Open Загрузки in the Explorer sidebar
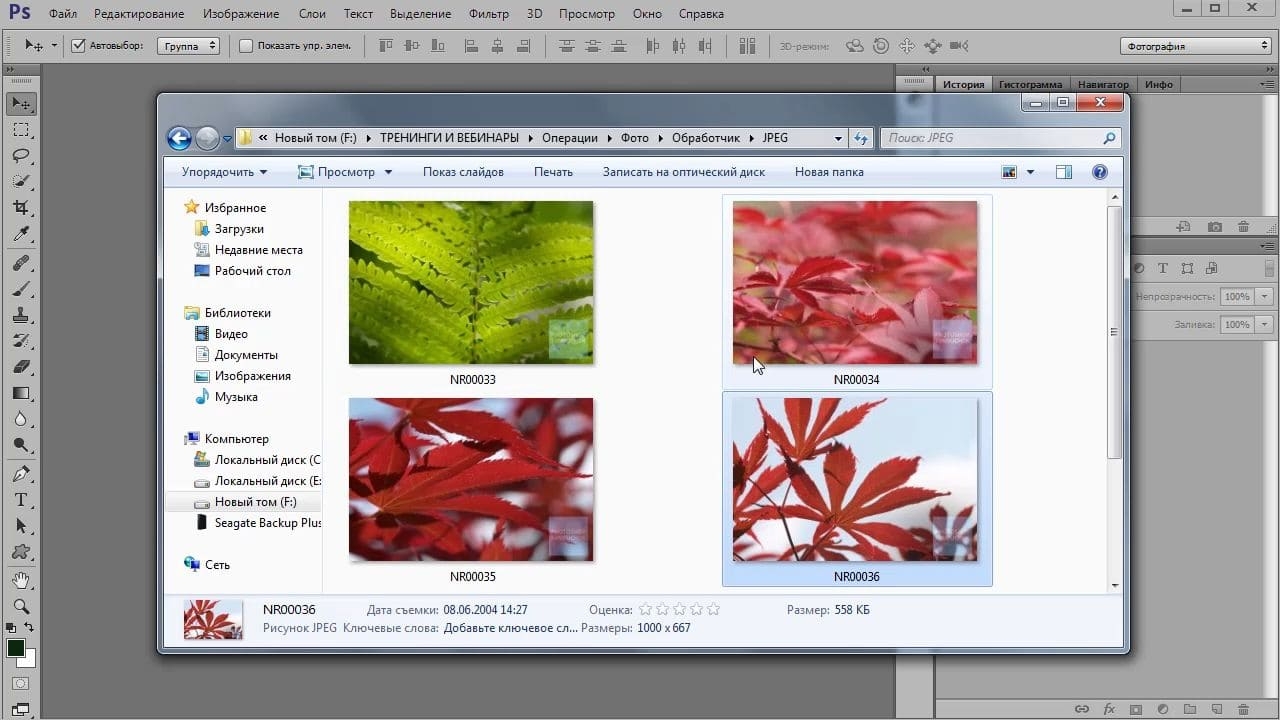 point(229,229)
